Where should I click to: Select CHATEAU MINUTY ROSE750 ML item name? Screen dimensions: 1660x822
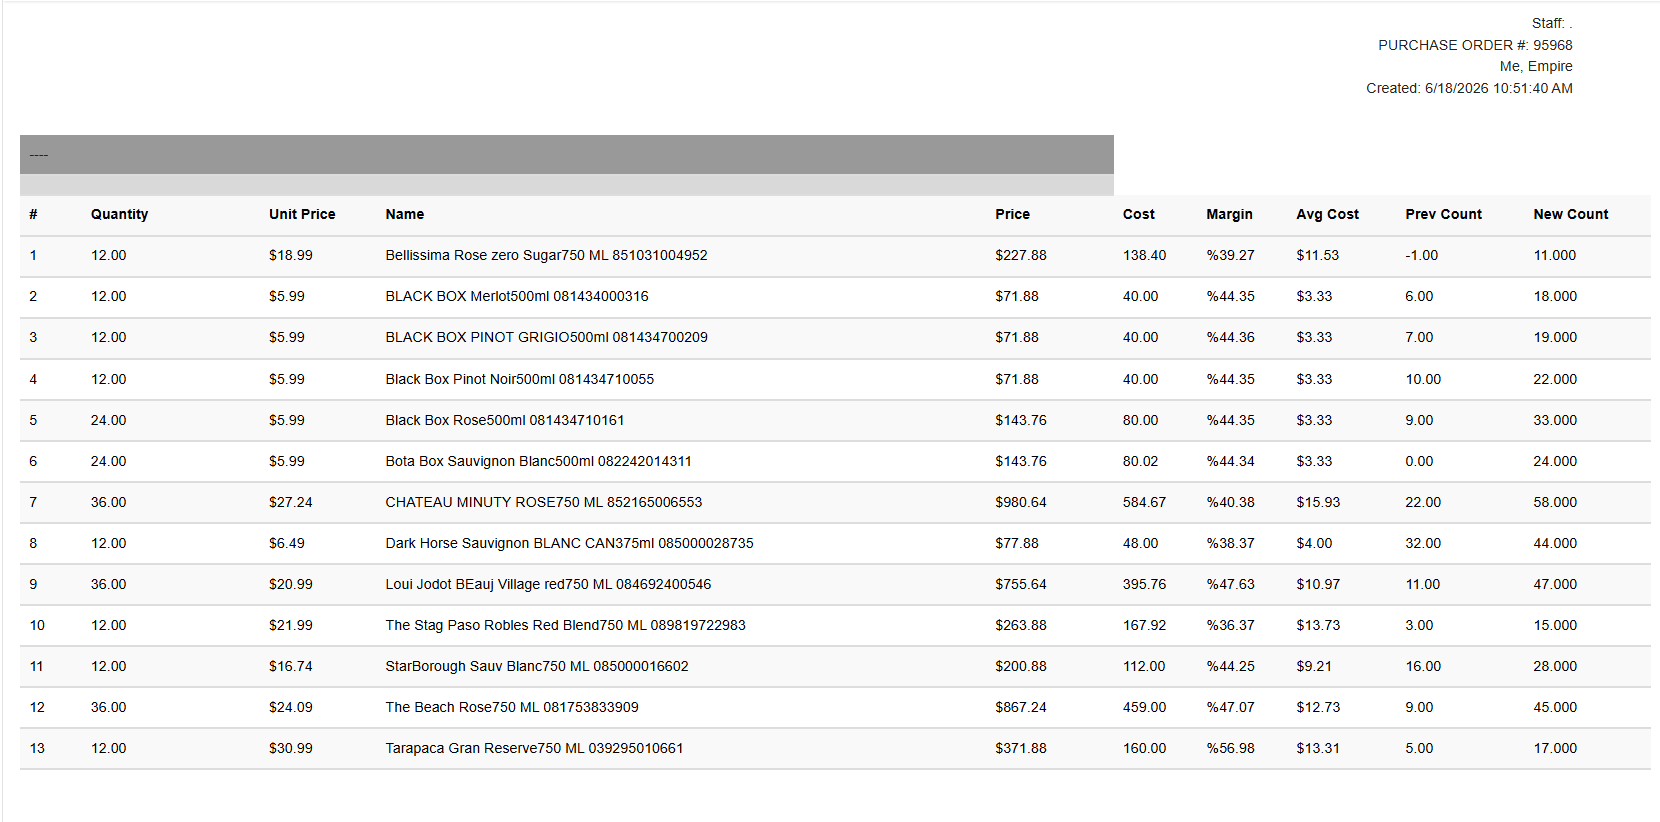pyautogui.click(x=544, y=502)
